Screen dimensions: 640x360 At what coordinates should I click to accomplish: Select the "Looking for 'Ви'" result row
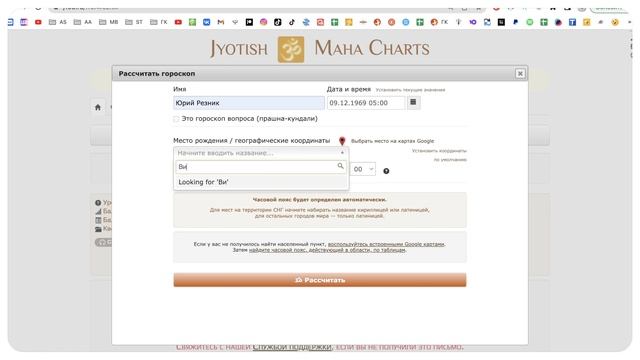[x=261, y=182]
